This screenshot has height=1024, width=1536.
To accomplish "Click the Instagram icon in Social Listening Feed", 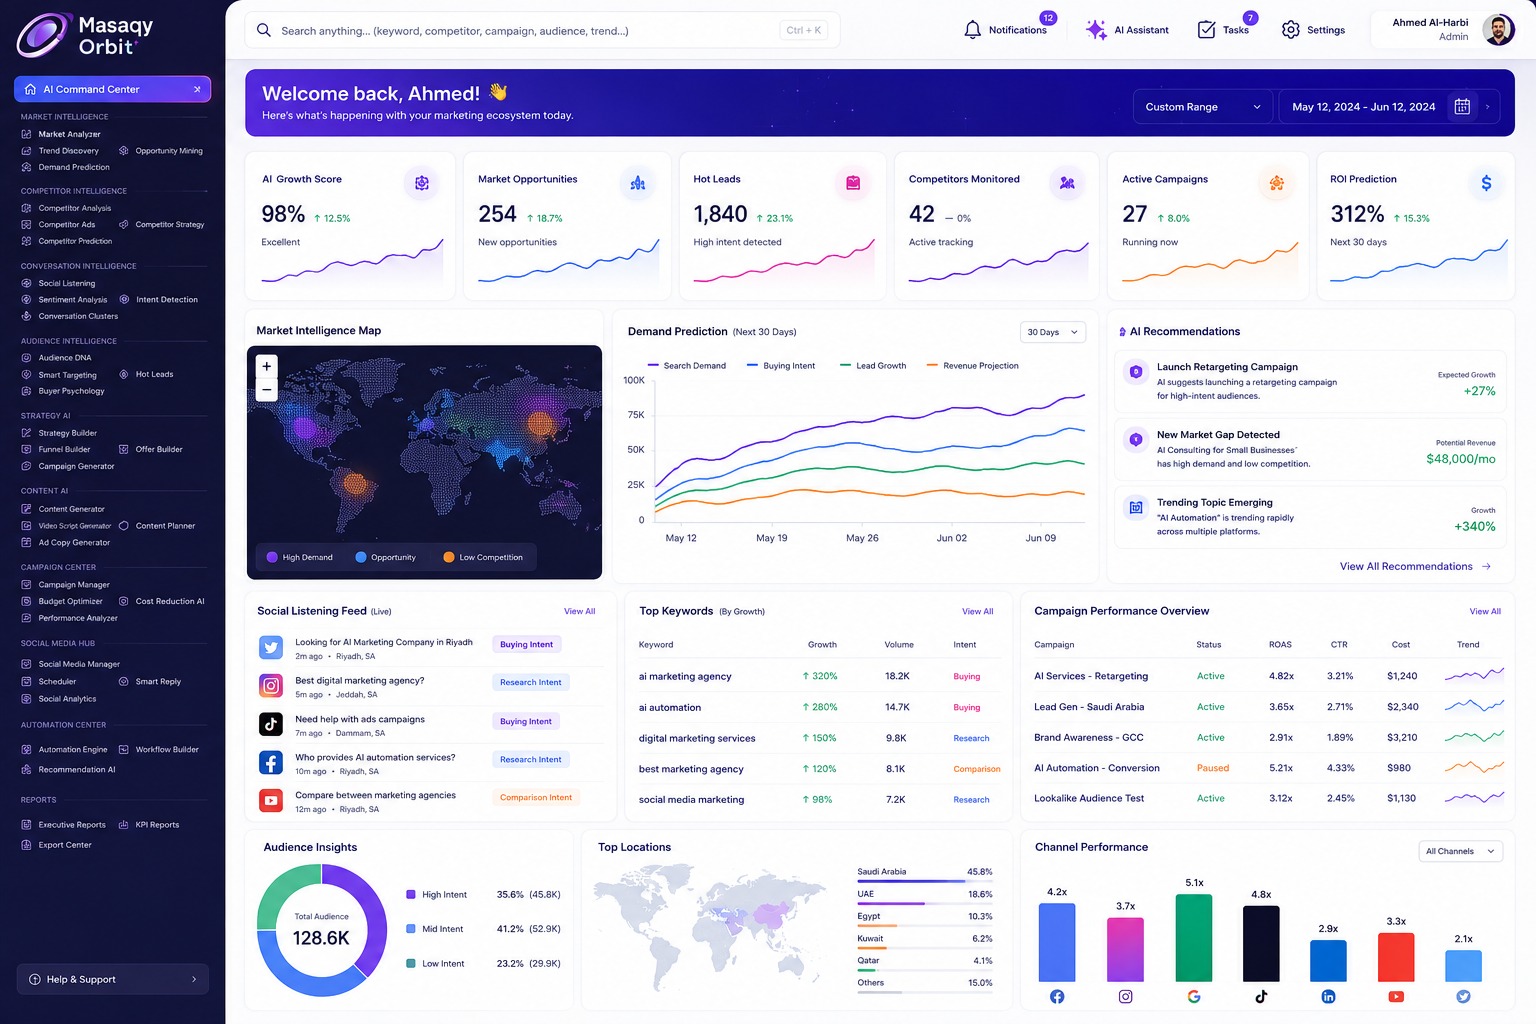I will [271, 686].
